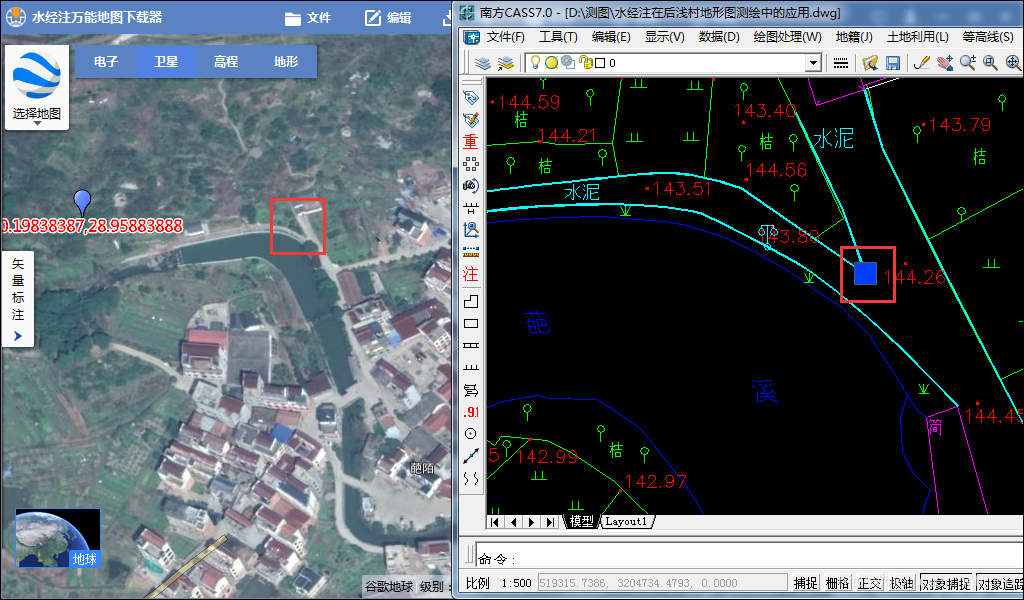This screenshot has height=600, width=1024.
Task: Click the 选择地图 map selector dropdown
Action: pyautogui.click(x=37, y=87)
